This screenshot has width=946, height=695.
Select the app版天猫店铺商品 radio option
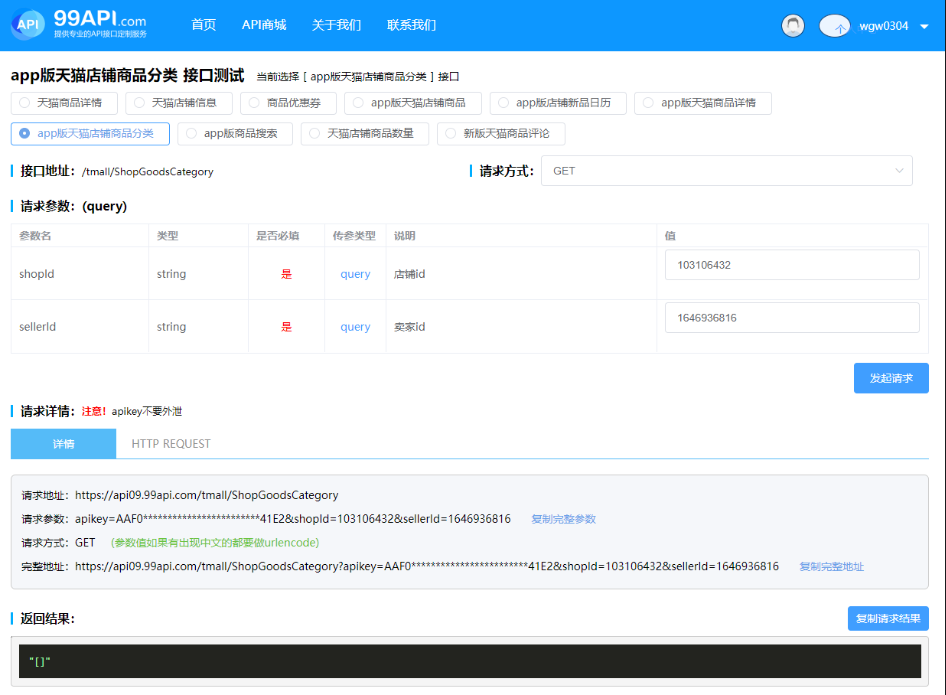(413, 103)
